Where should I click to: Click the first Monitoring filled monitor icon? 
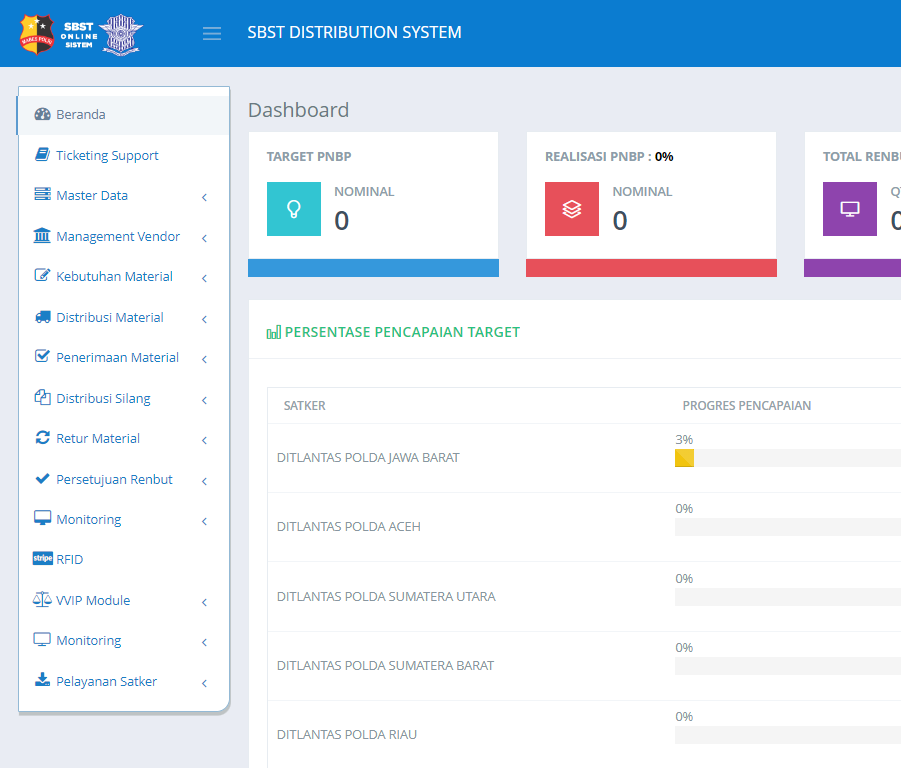point(43,518)
